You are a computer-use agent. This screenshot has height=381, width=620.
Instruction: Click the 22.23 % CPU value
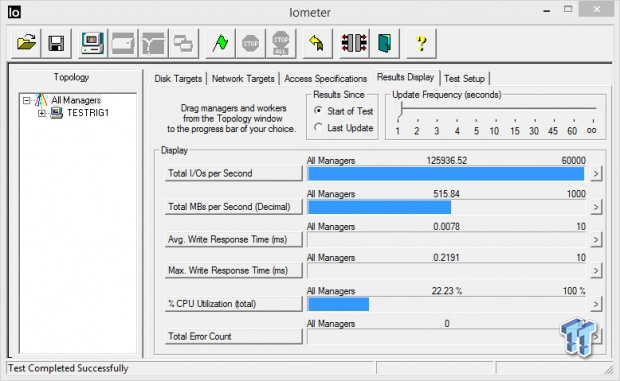[446, 291]
